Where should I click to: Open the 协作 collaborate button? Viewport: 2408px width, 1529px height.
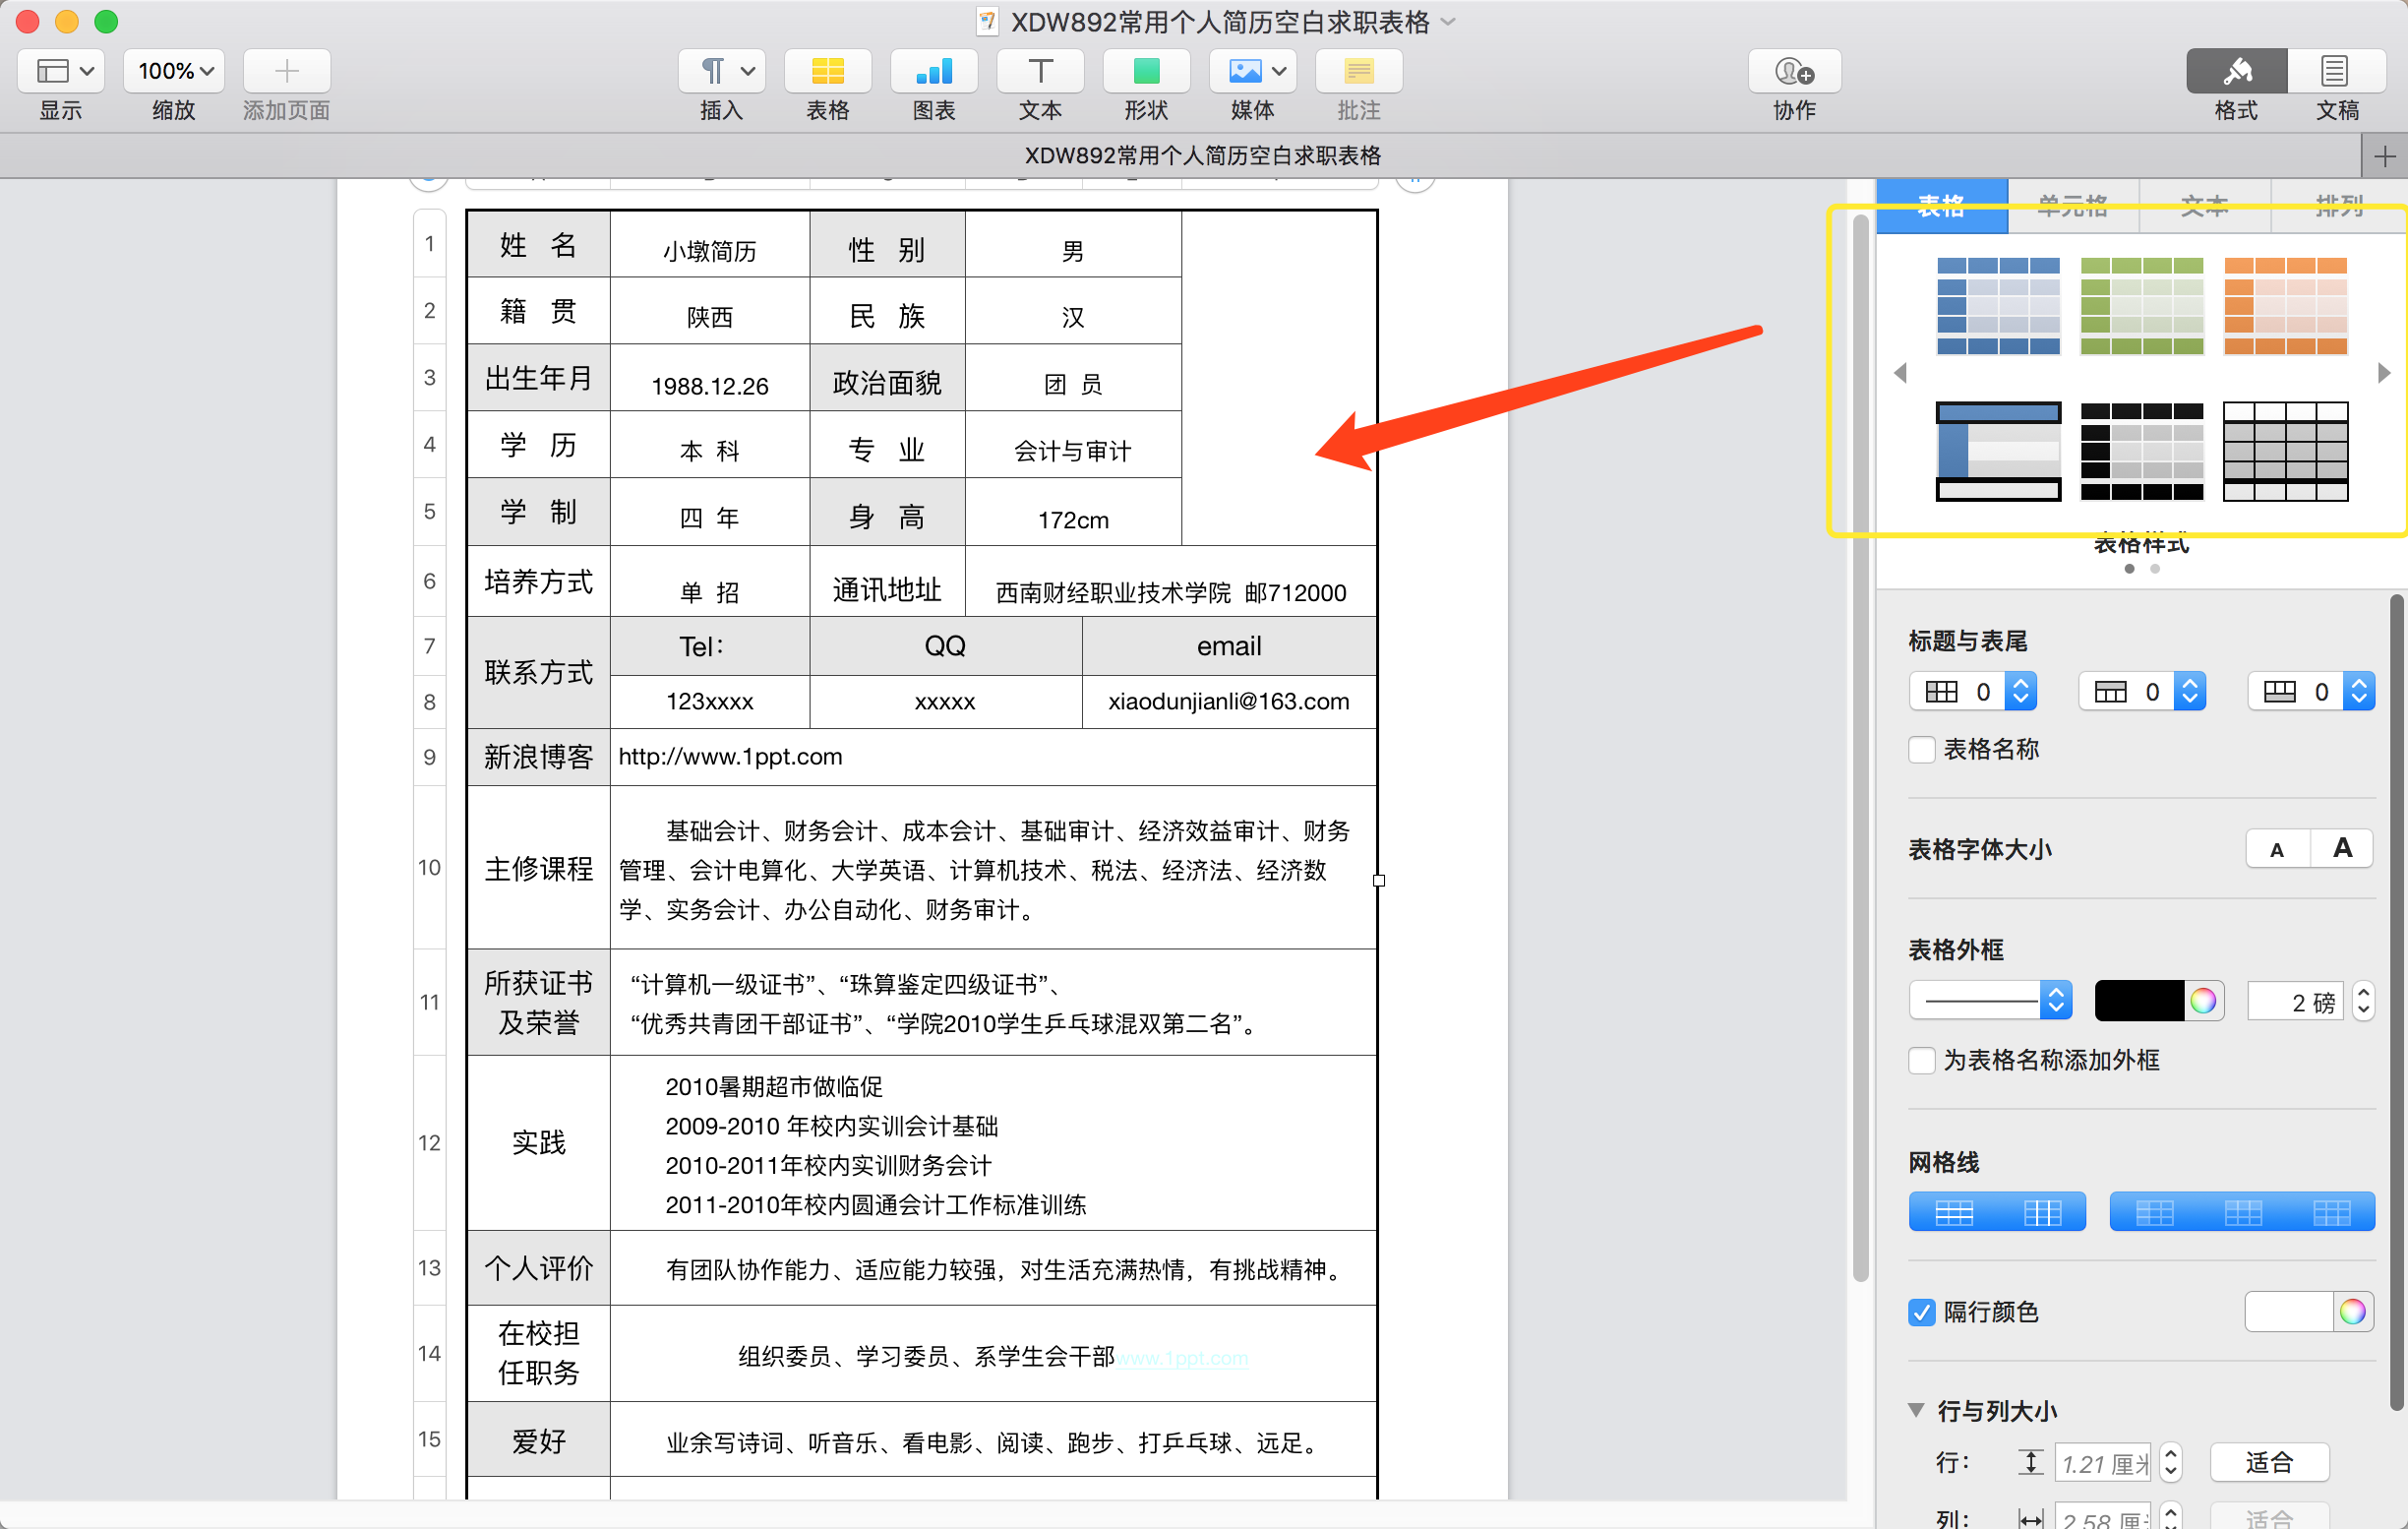click(x=1794, y=71)
